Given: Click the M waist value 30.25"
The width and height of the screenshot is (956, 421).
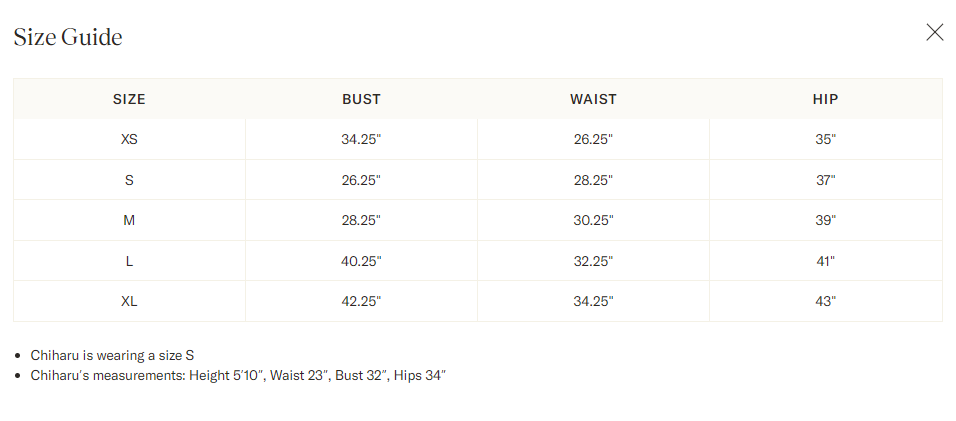Looking at the screenshot, I should (593, 221).
